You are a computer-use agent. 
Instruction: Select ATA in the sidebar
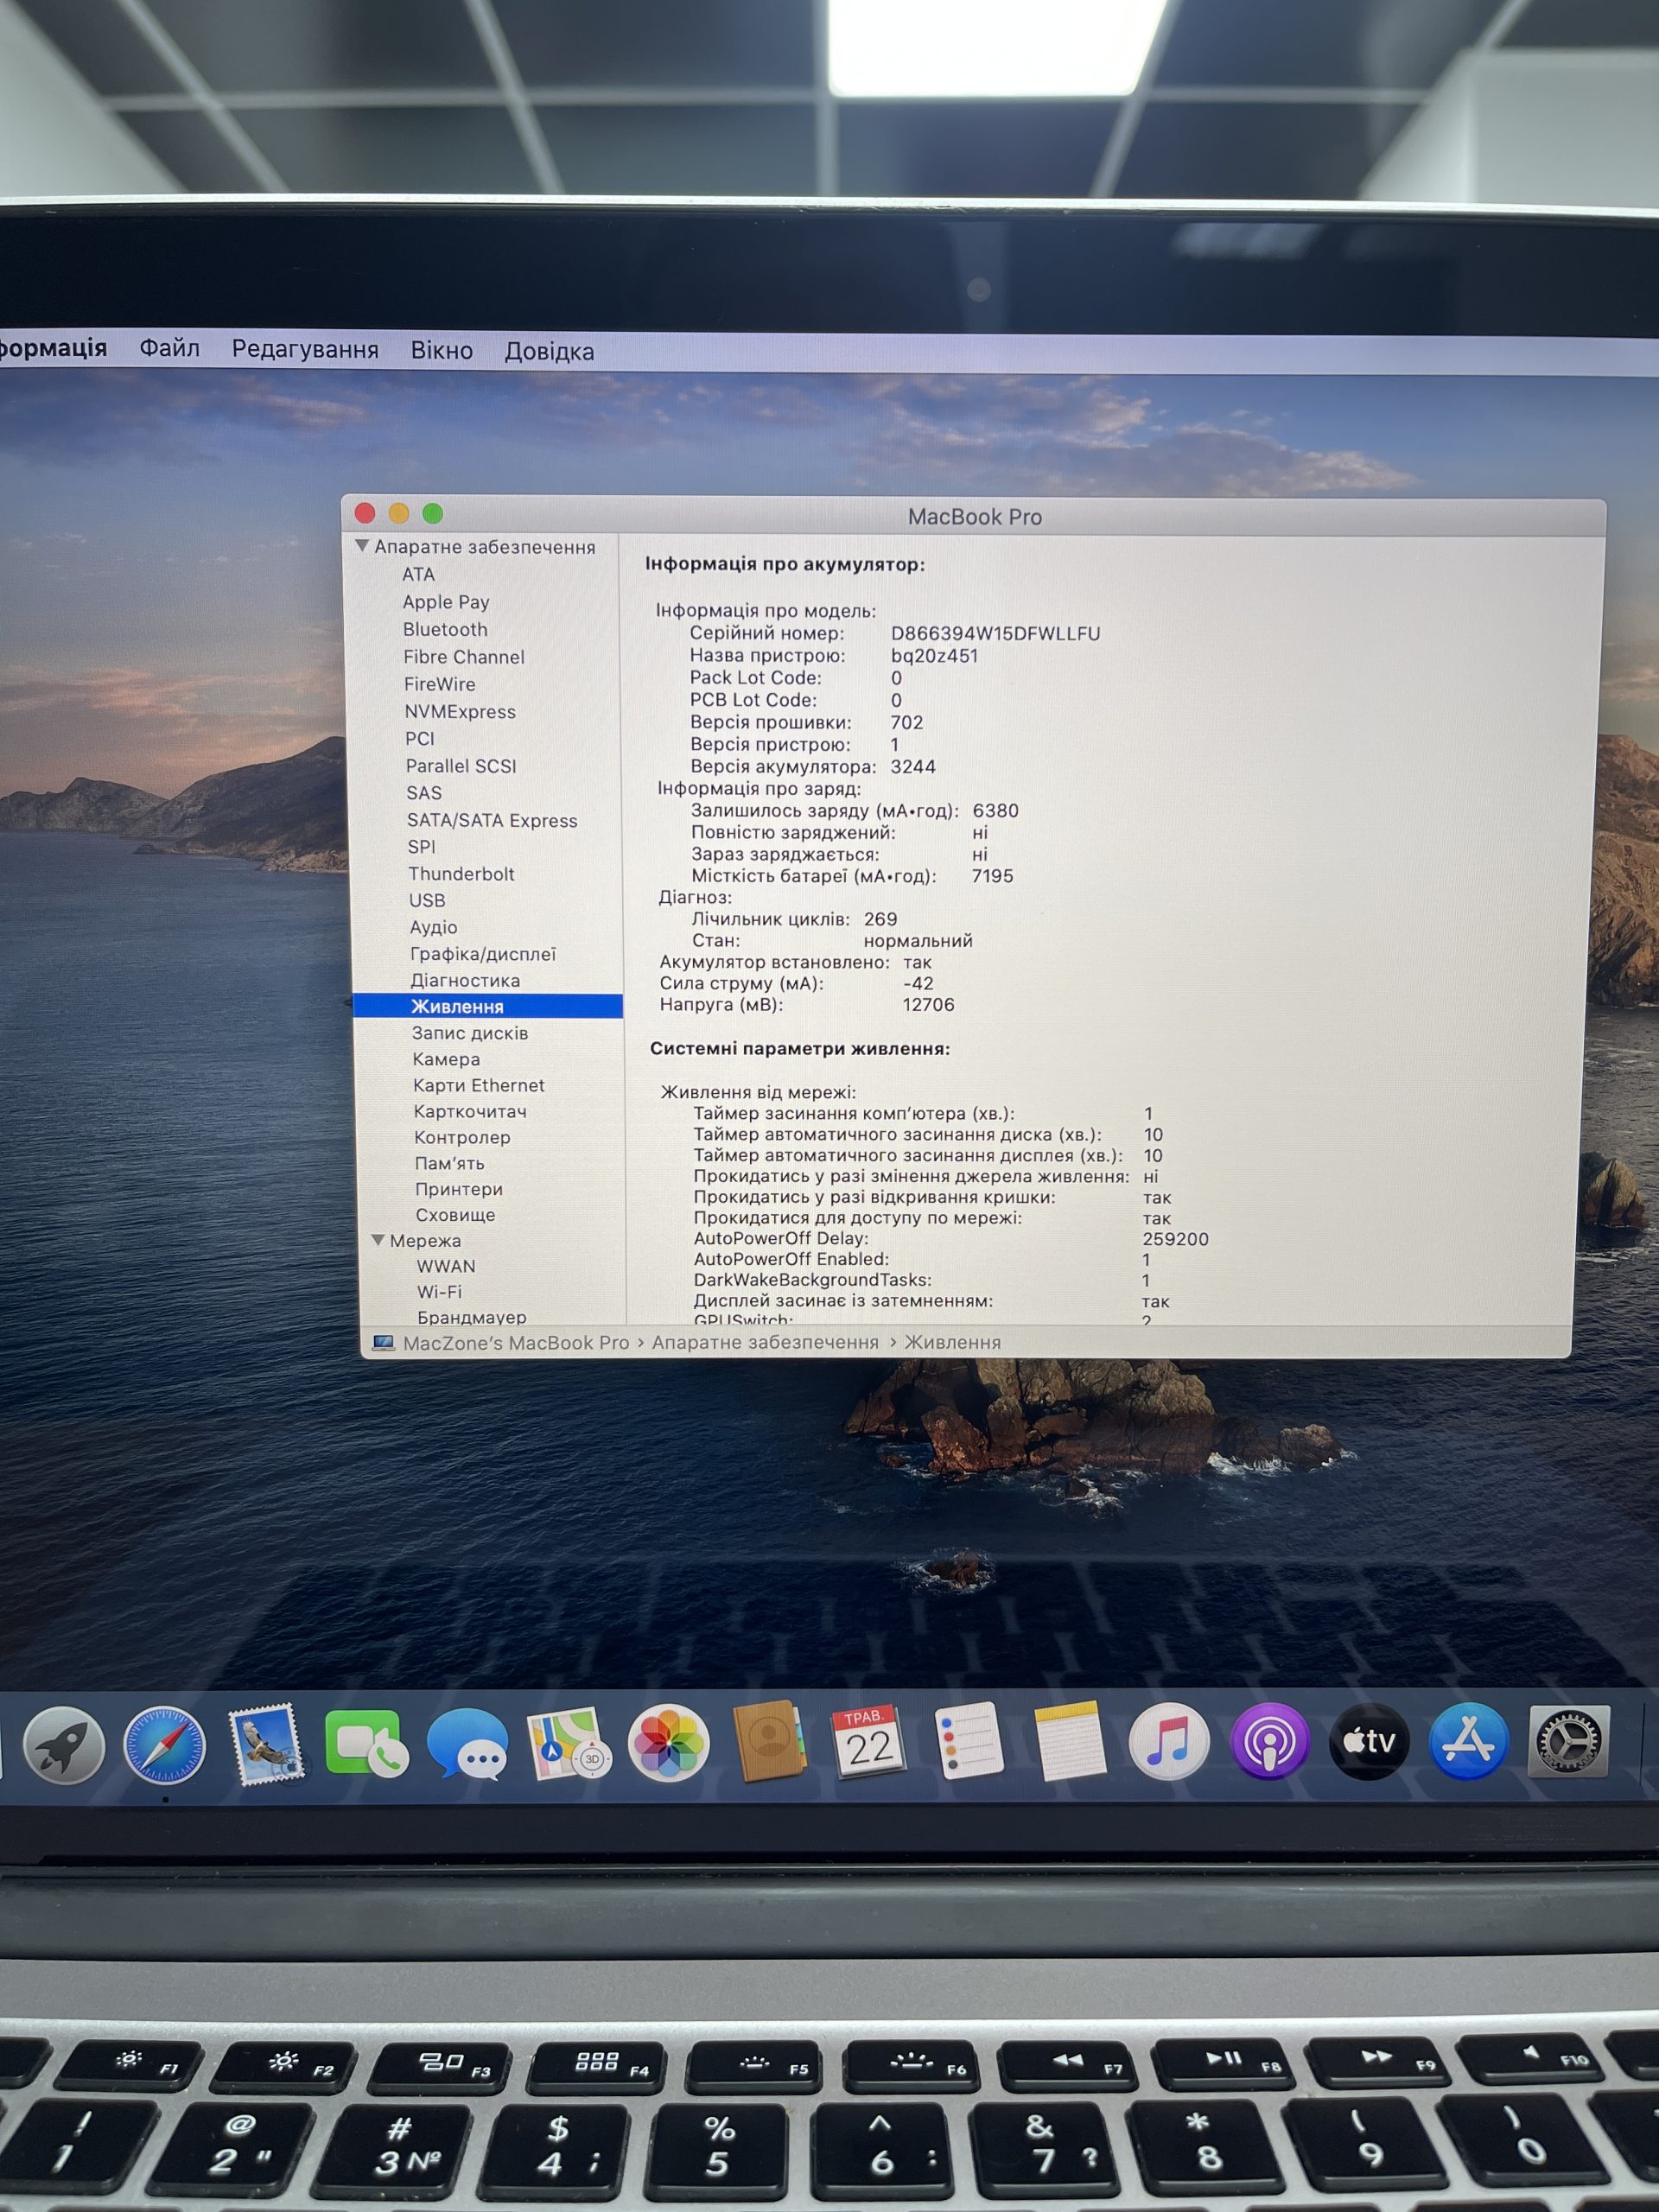[x=418, y=574]
